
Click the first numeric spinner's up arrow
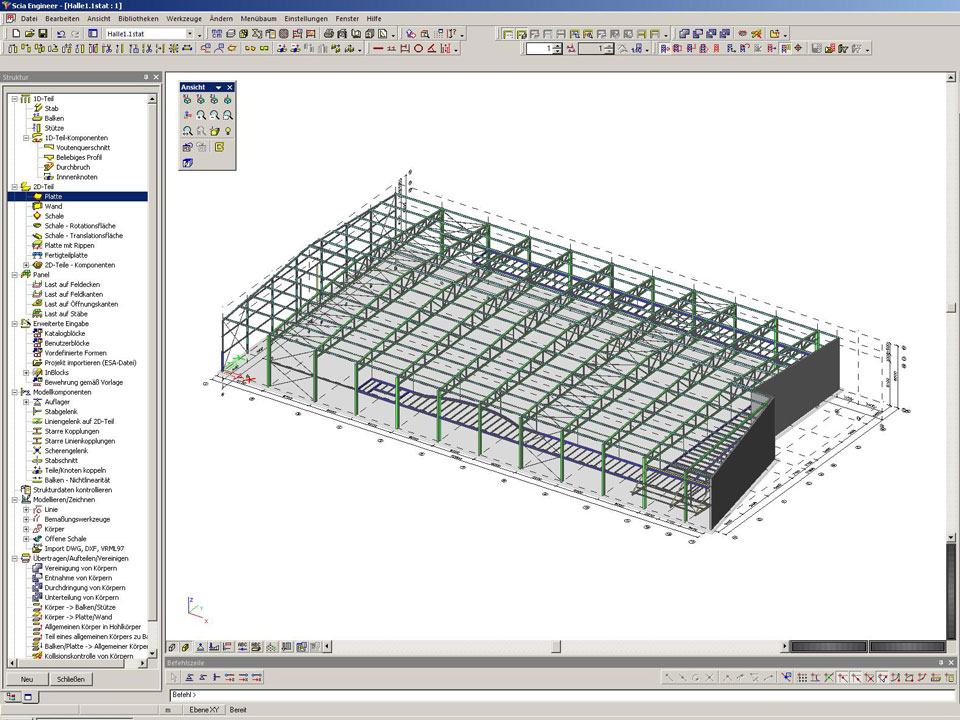click(x=559, y=45)
